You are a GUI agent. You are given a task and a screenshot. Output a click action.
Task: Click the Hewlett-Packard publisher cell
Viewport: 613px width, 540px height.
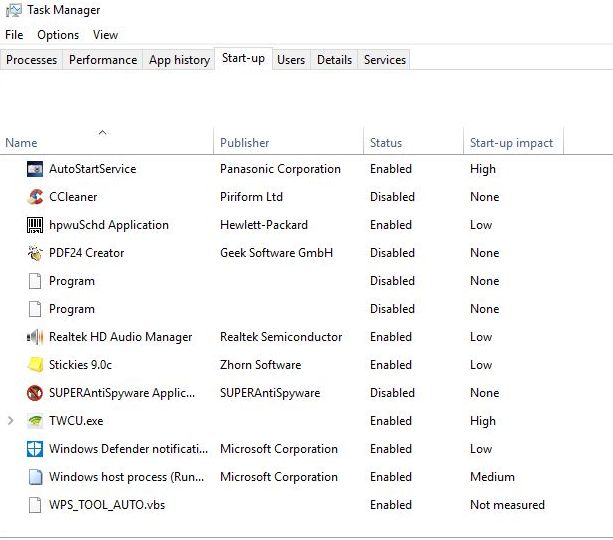point(264,225)
